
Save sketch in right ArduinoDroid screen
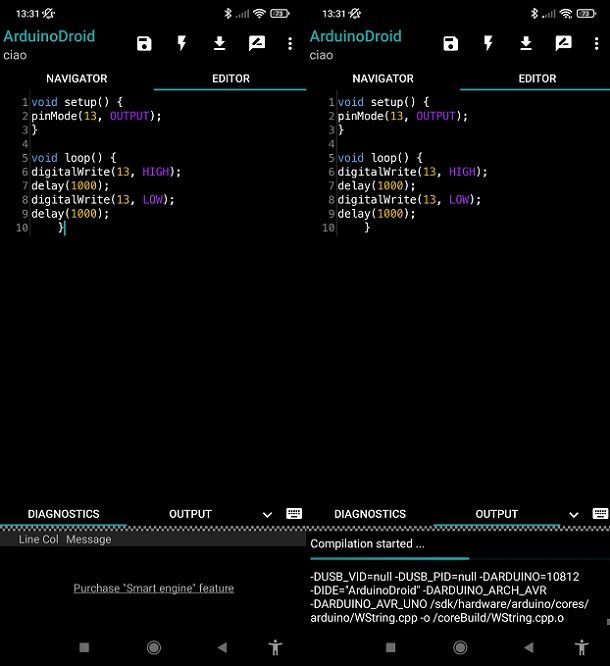451,43
